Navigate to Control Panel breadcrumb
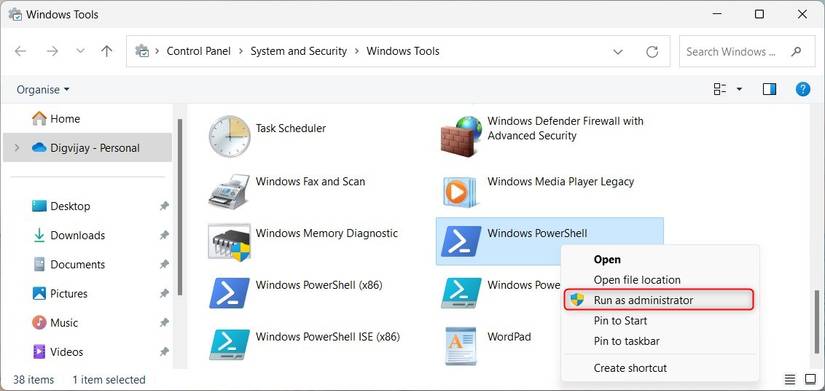The width and height of the screenshot is (825, 391). coord(199,51)
